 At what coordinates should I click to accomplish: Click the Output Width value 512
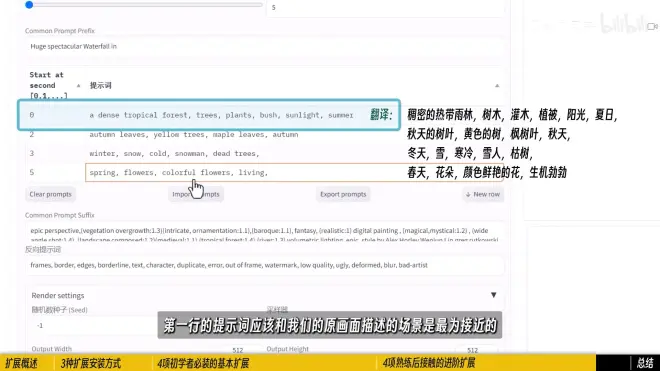(x=238, y=350)
